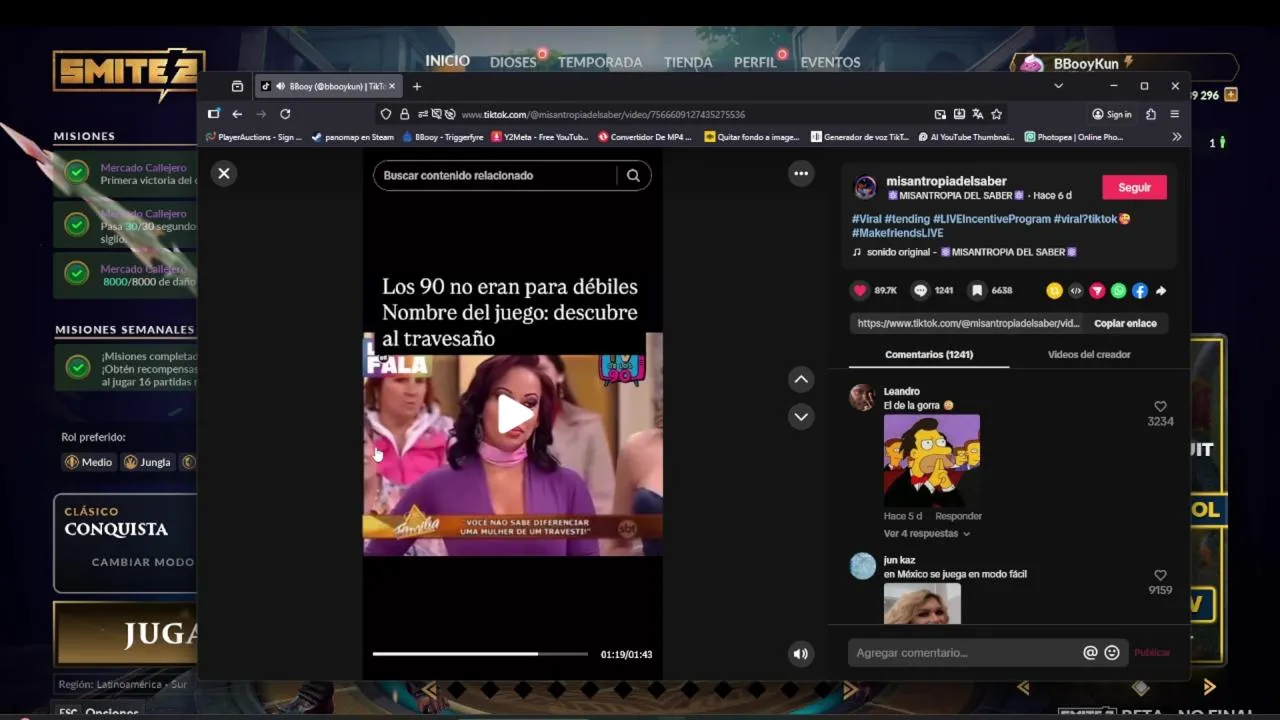The height and width of the screenshot is (720, 1280).
Task: Close the TikTok video viewer
Action: [x=224, y=173]
